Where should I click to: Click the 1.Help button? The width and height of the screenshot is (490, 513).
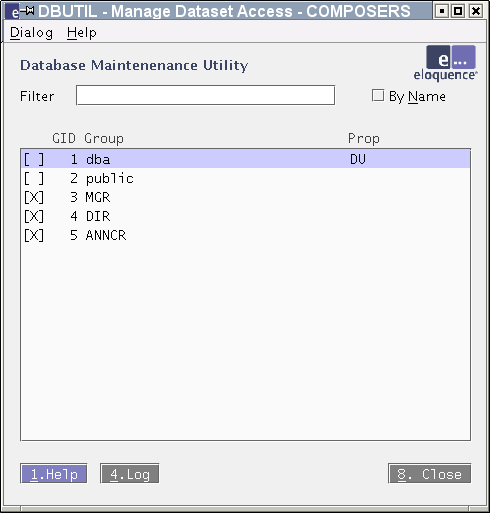[54, 473]
